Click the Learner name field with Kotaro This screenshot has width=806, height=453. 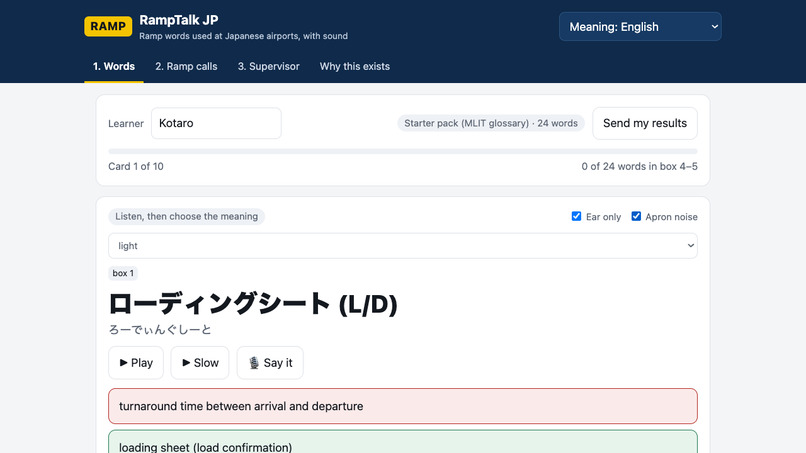coord(216,123)
